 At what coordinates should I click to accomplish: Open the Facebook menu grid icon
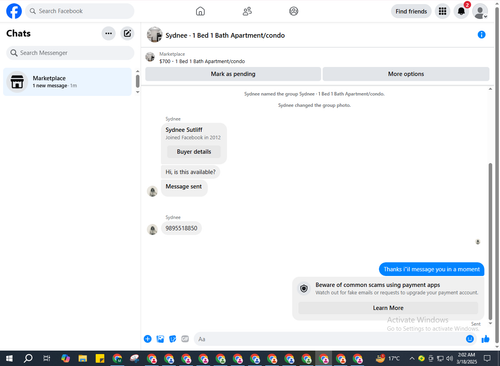point(442,11)
